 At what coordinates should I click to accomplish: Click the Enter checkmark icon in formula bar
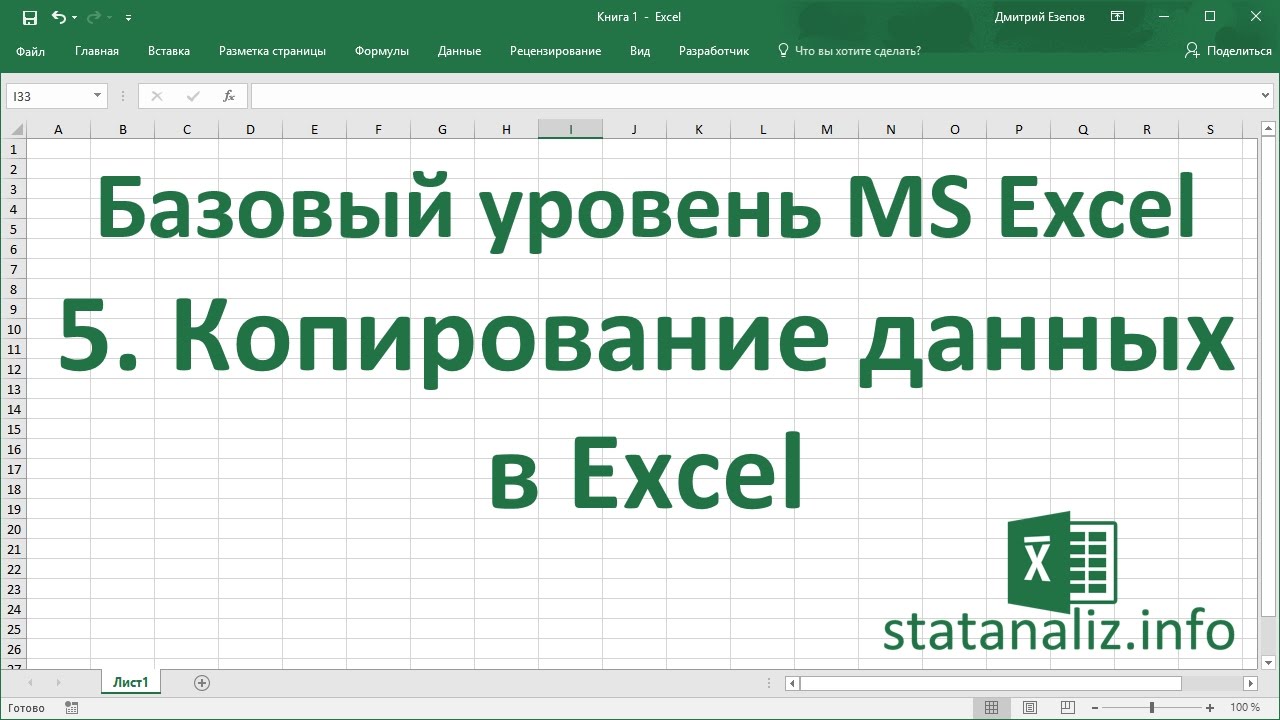[x=193, y=96]
